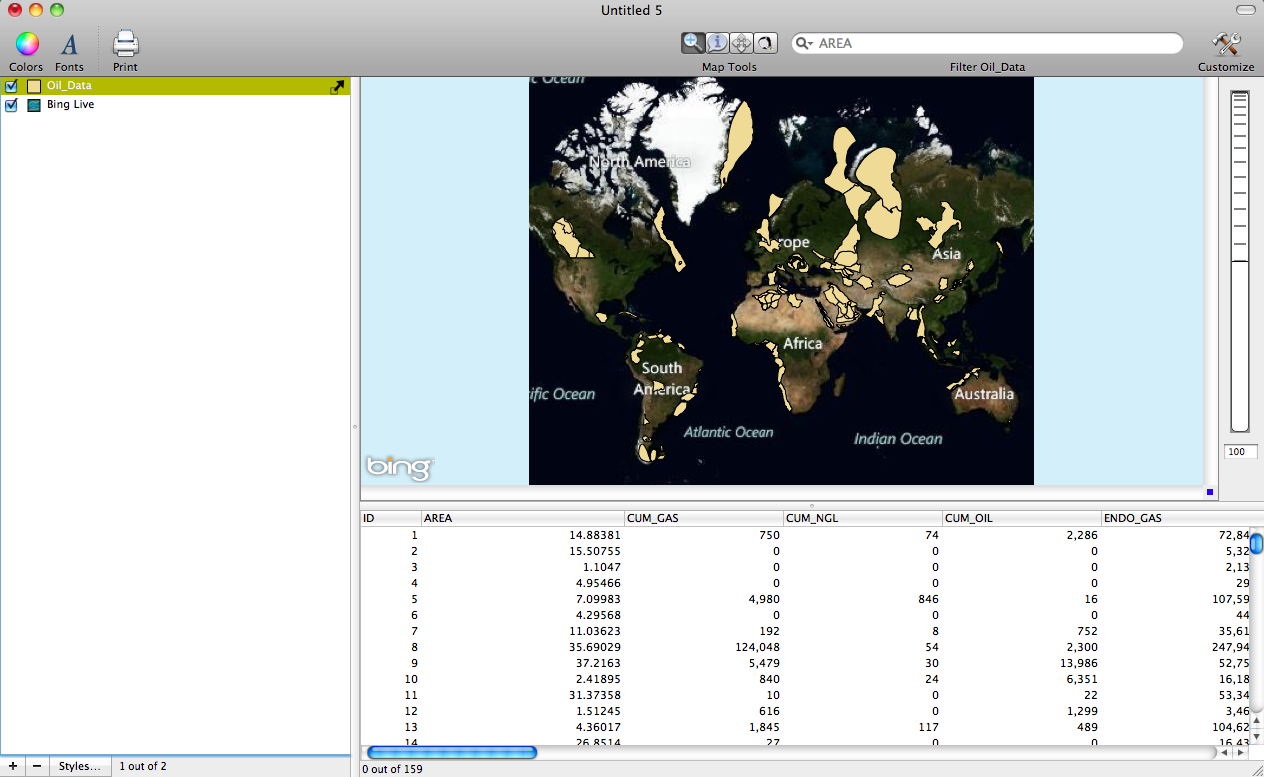The width and height of the screenshot is (1264, 777).
Task: Open the Customize toolbar panel
Action: click(x=1225, y=44)
